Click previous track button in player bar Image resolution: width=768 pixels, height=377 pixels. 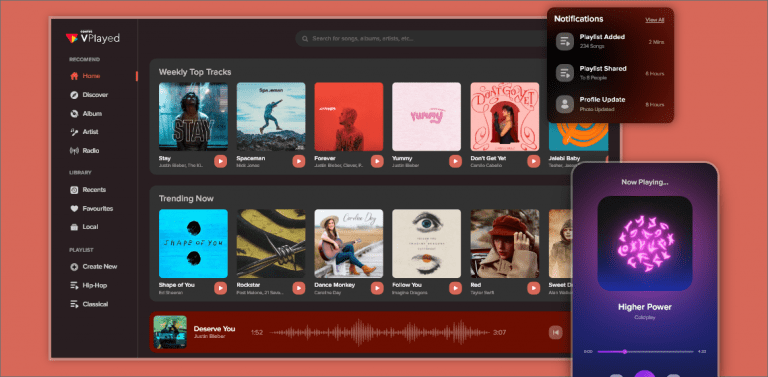point(555,333)
